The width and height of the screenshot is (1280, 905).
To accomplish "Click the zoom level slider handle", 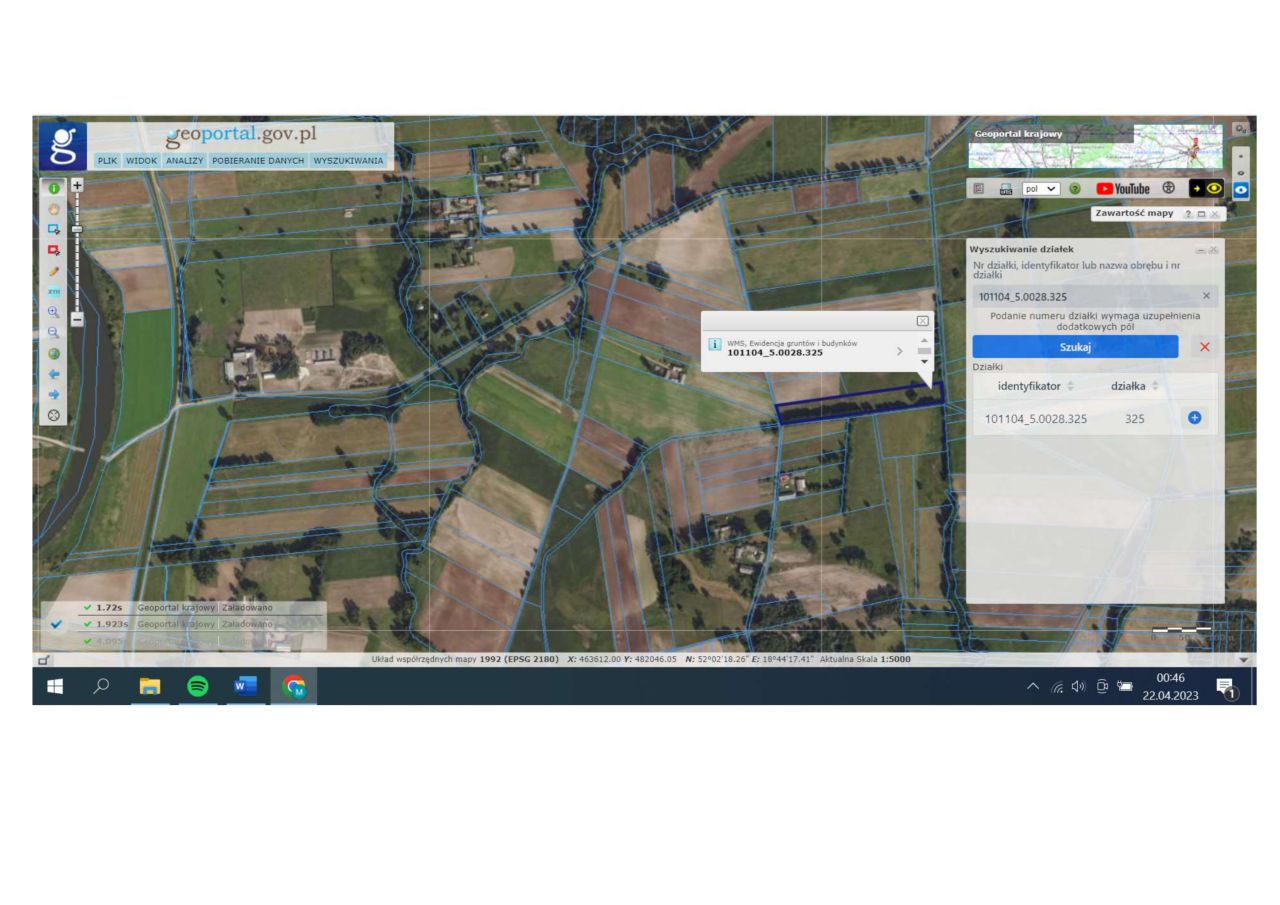I will [77, 229].
